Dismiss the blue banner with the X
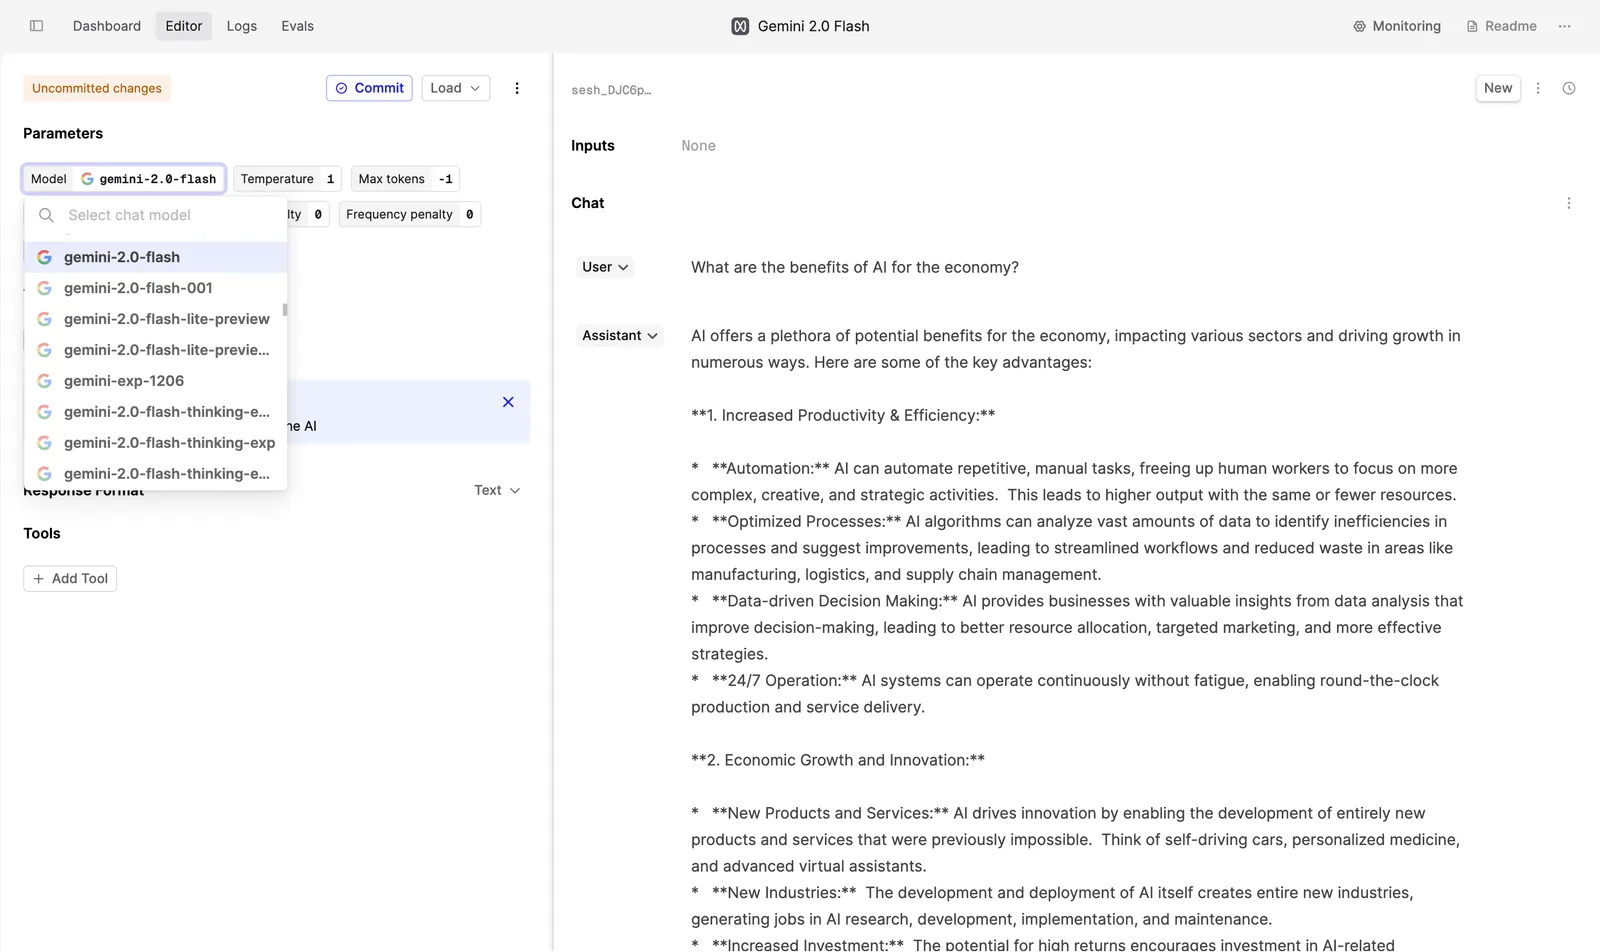 pyautogui.click(x=508, y=402)
